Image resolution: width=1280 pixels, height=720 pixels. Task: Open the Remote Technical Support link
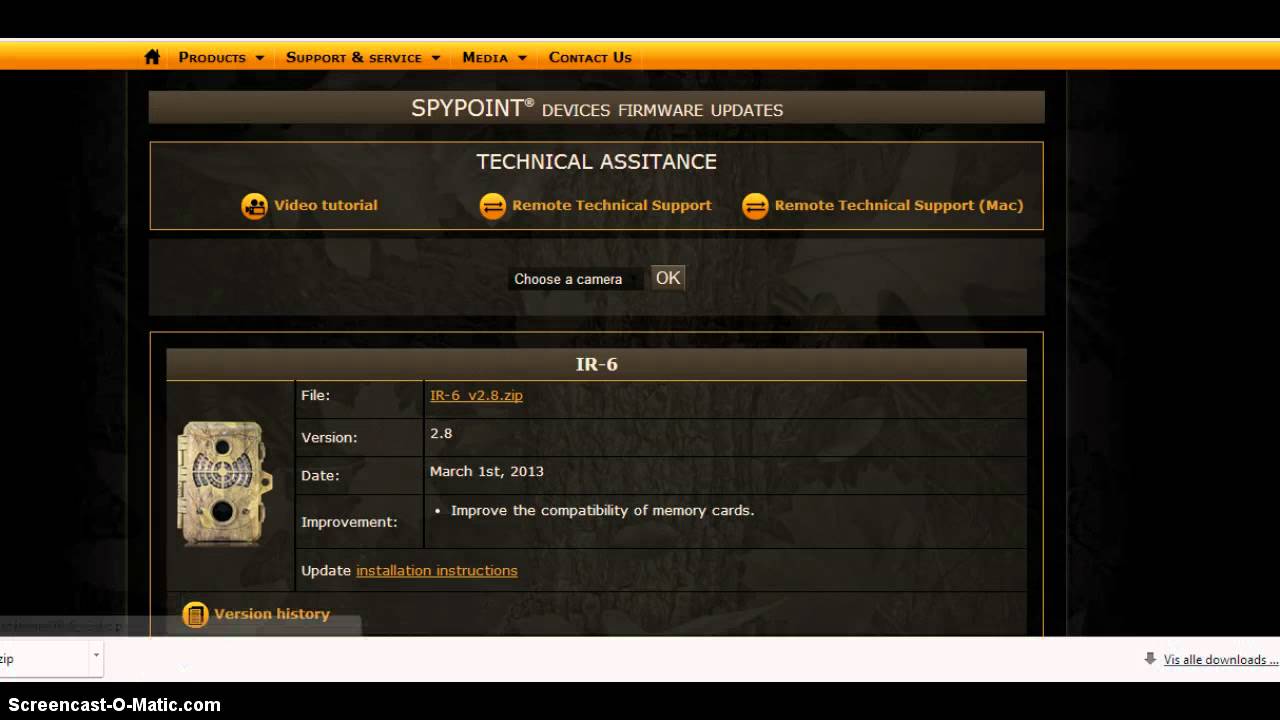point(612,205)
